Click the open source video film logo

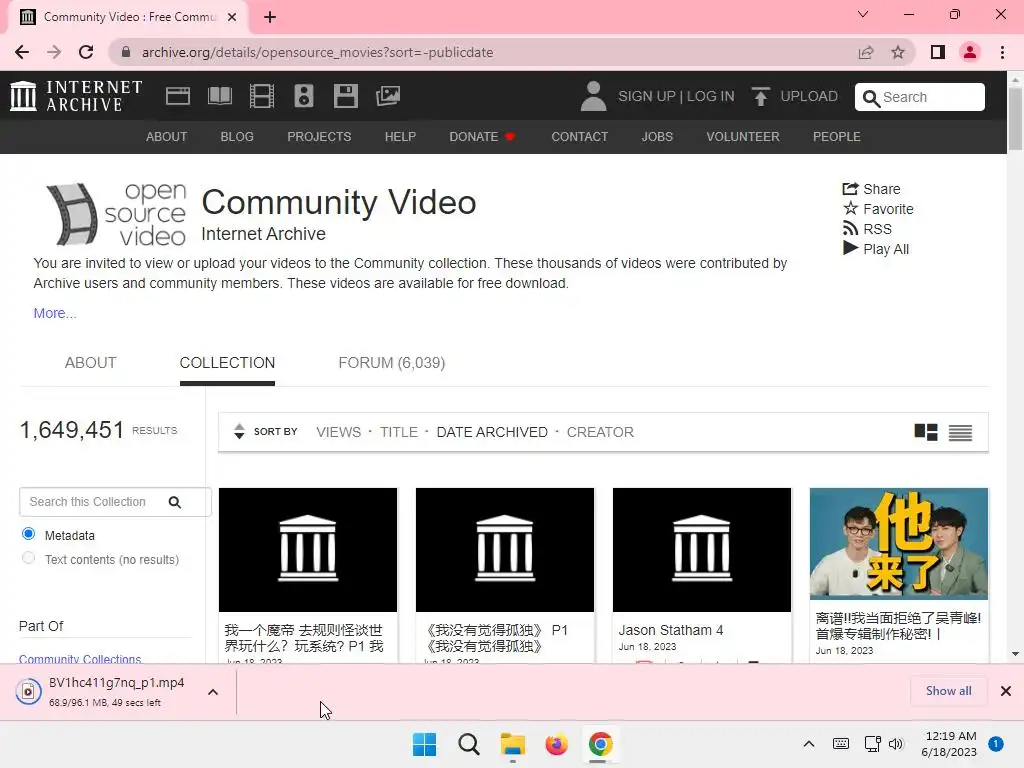(x=116, y=214)
